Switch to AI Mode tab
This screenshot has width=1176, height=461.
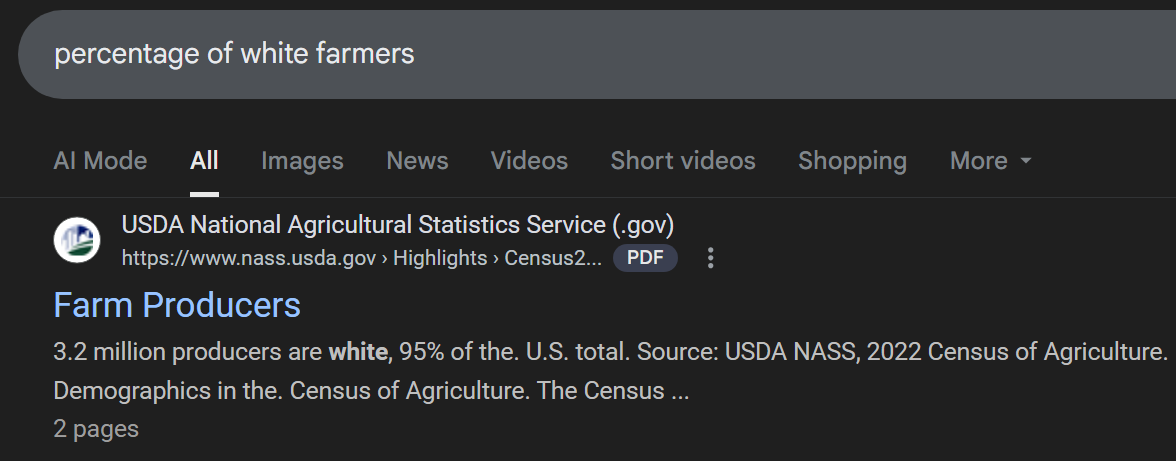[100, 161]
